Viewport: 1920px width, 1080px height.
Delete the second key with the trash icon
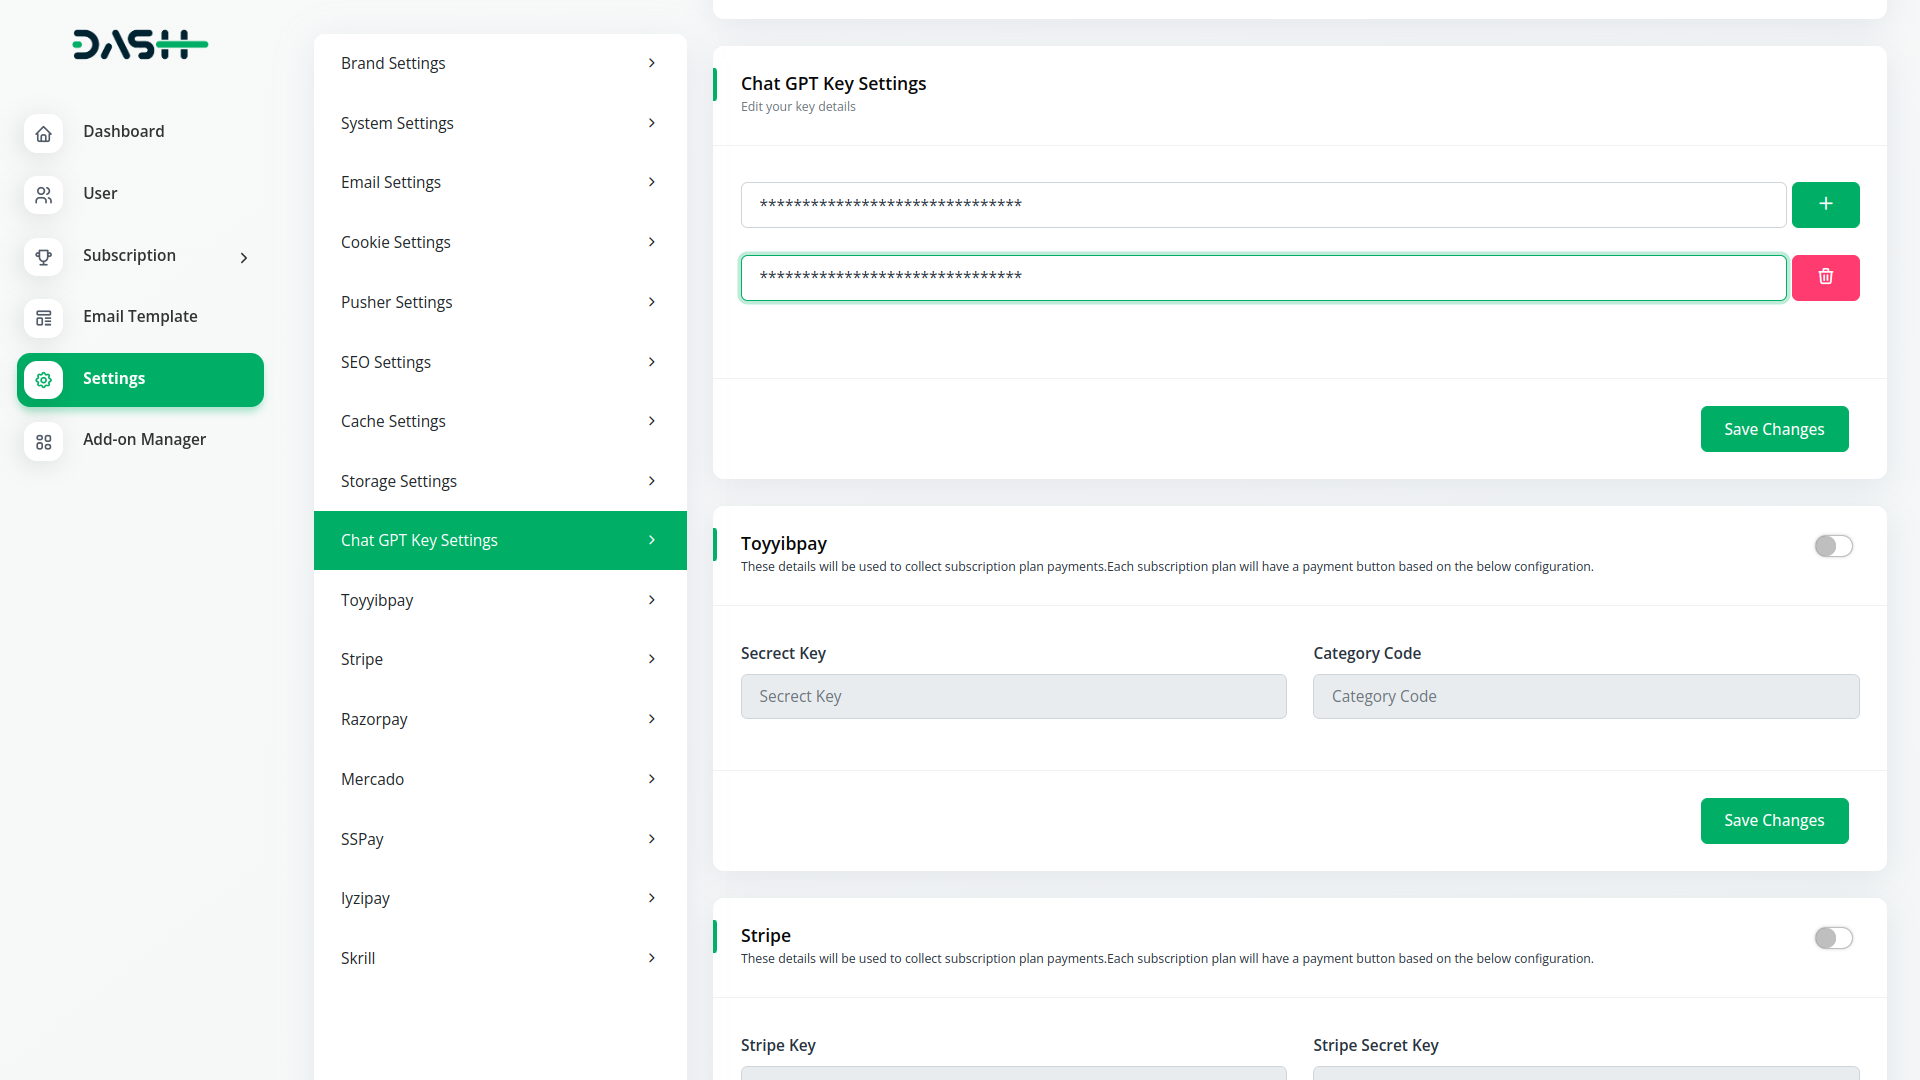(x=1825, y=277)
